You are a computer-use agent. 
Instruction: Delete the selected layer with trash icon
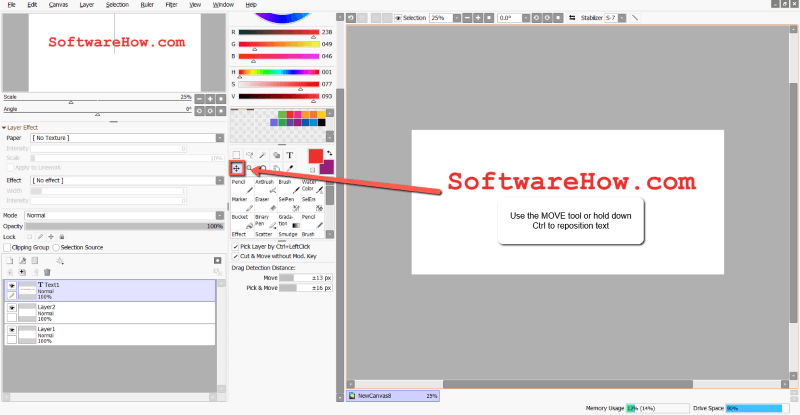click(47, 272)
